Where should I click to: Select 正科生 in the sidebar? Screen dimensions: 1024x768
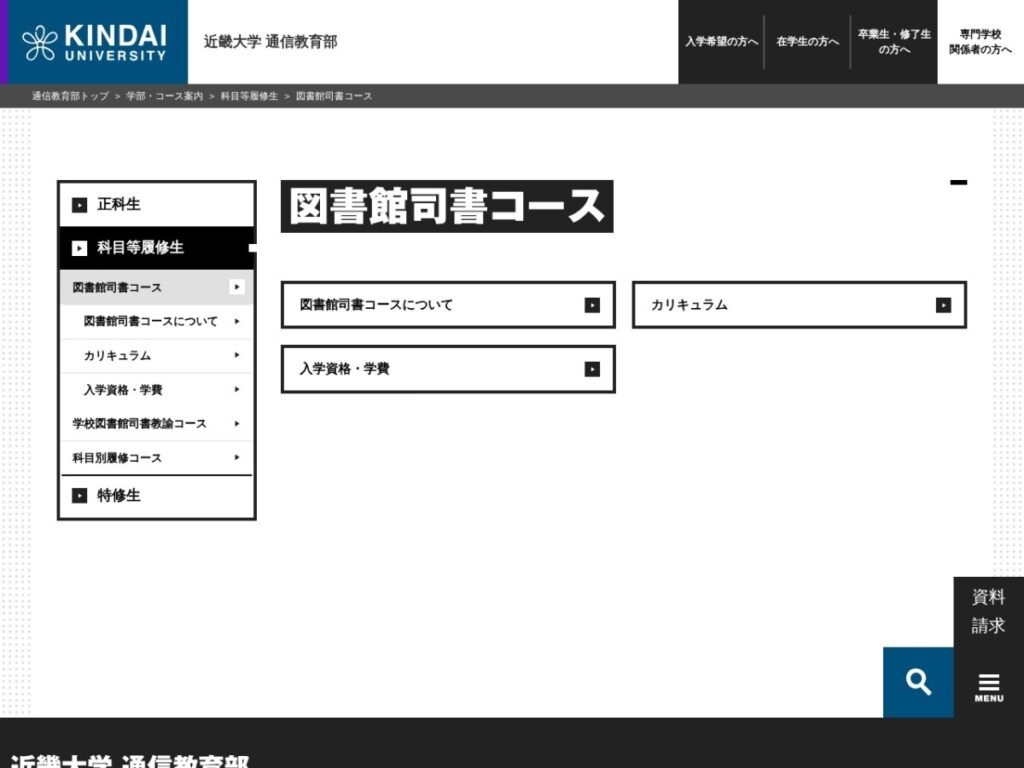pos(157,204)
